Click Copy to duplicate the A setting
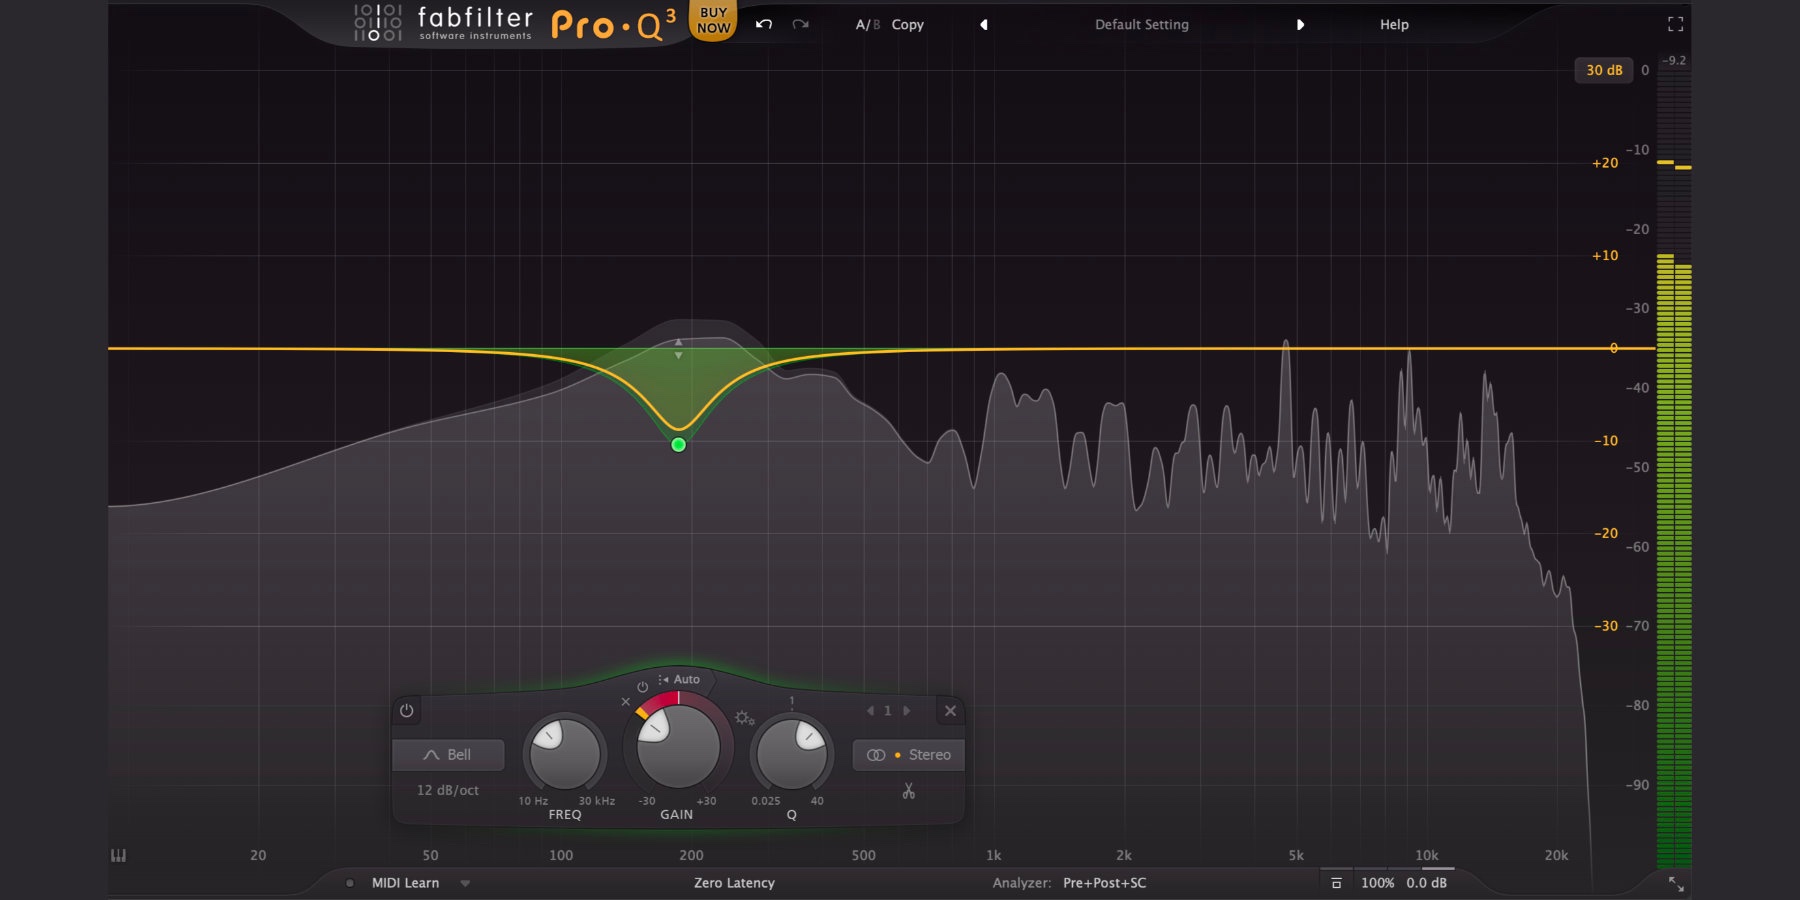The image size is (1800, 900). click(x=907, y=25)
